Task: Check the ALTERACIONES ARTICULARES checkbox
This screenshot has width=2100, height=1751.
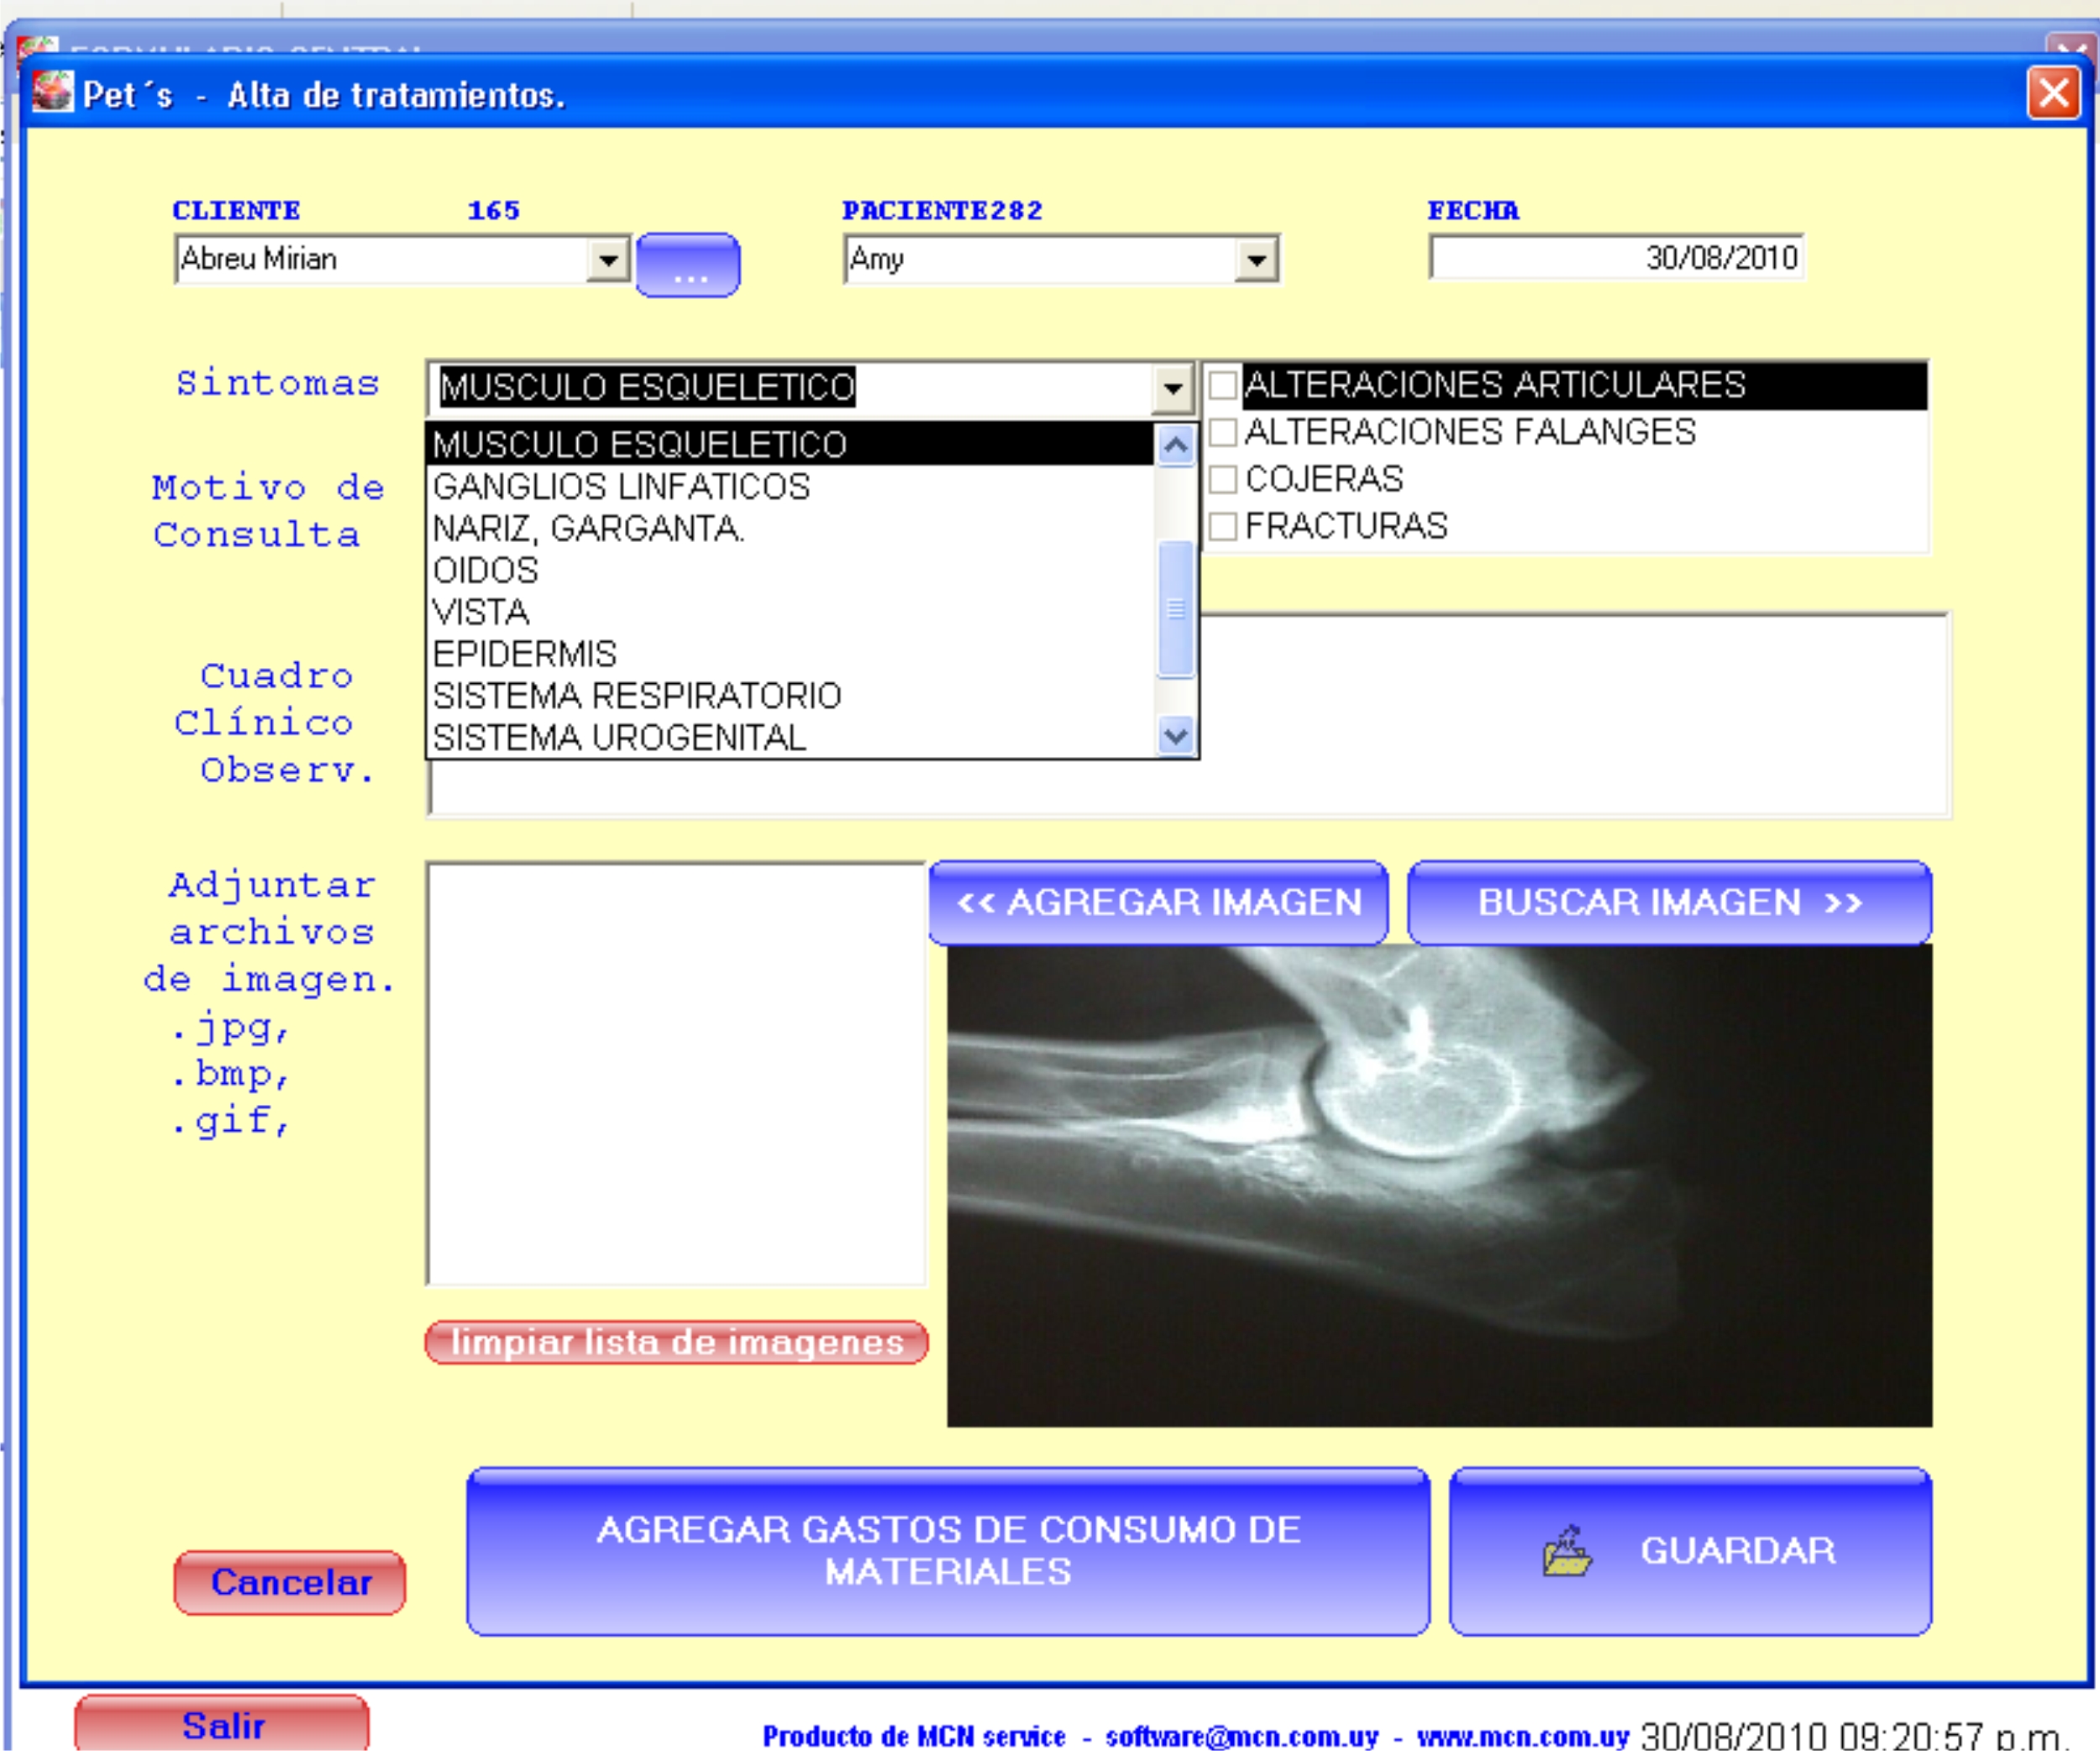Action: (x=1222, y=385)
